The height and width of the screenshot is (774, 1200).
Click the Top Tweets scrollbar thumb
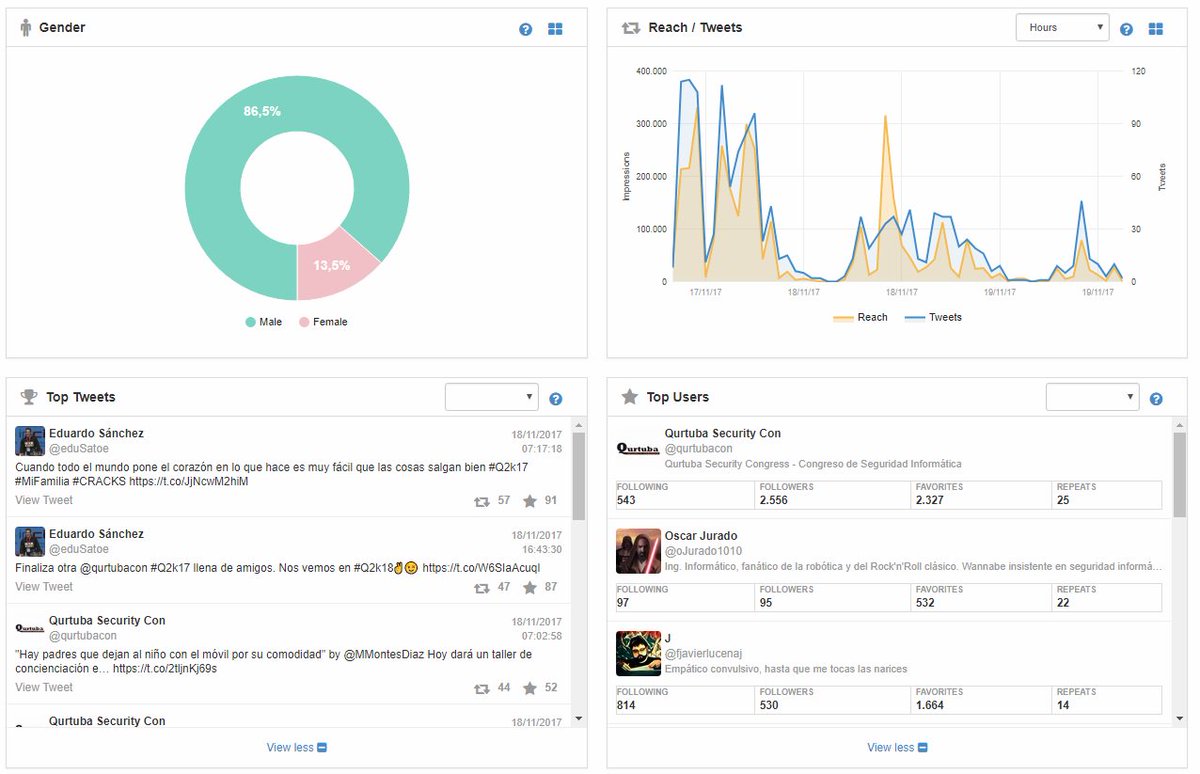click(x=579, y=476)
